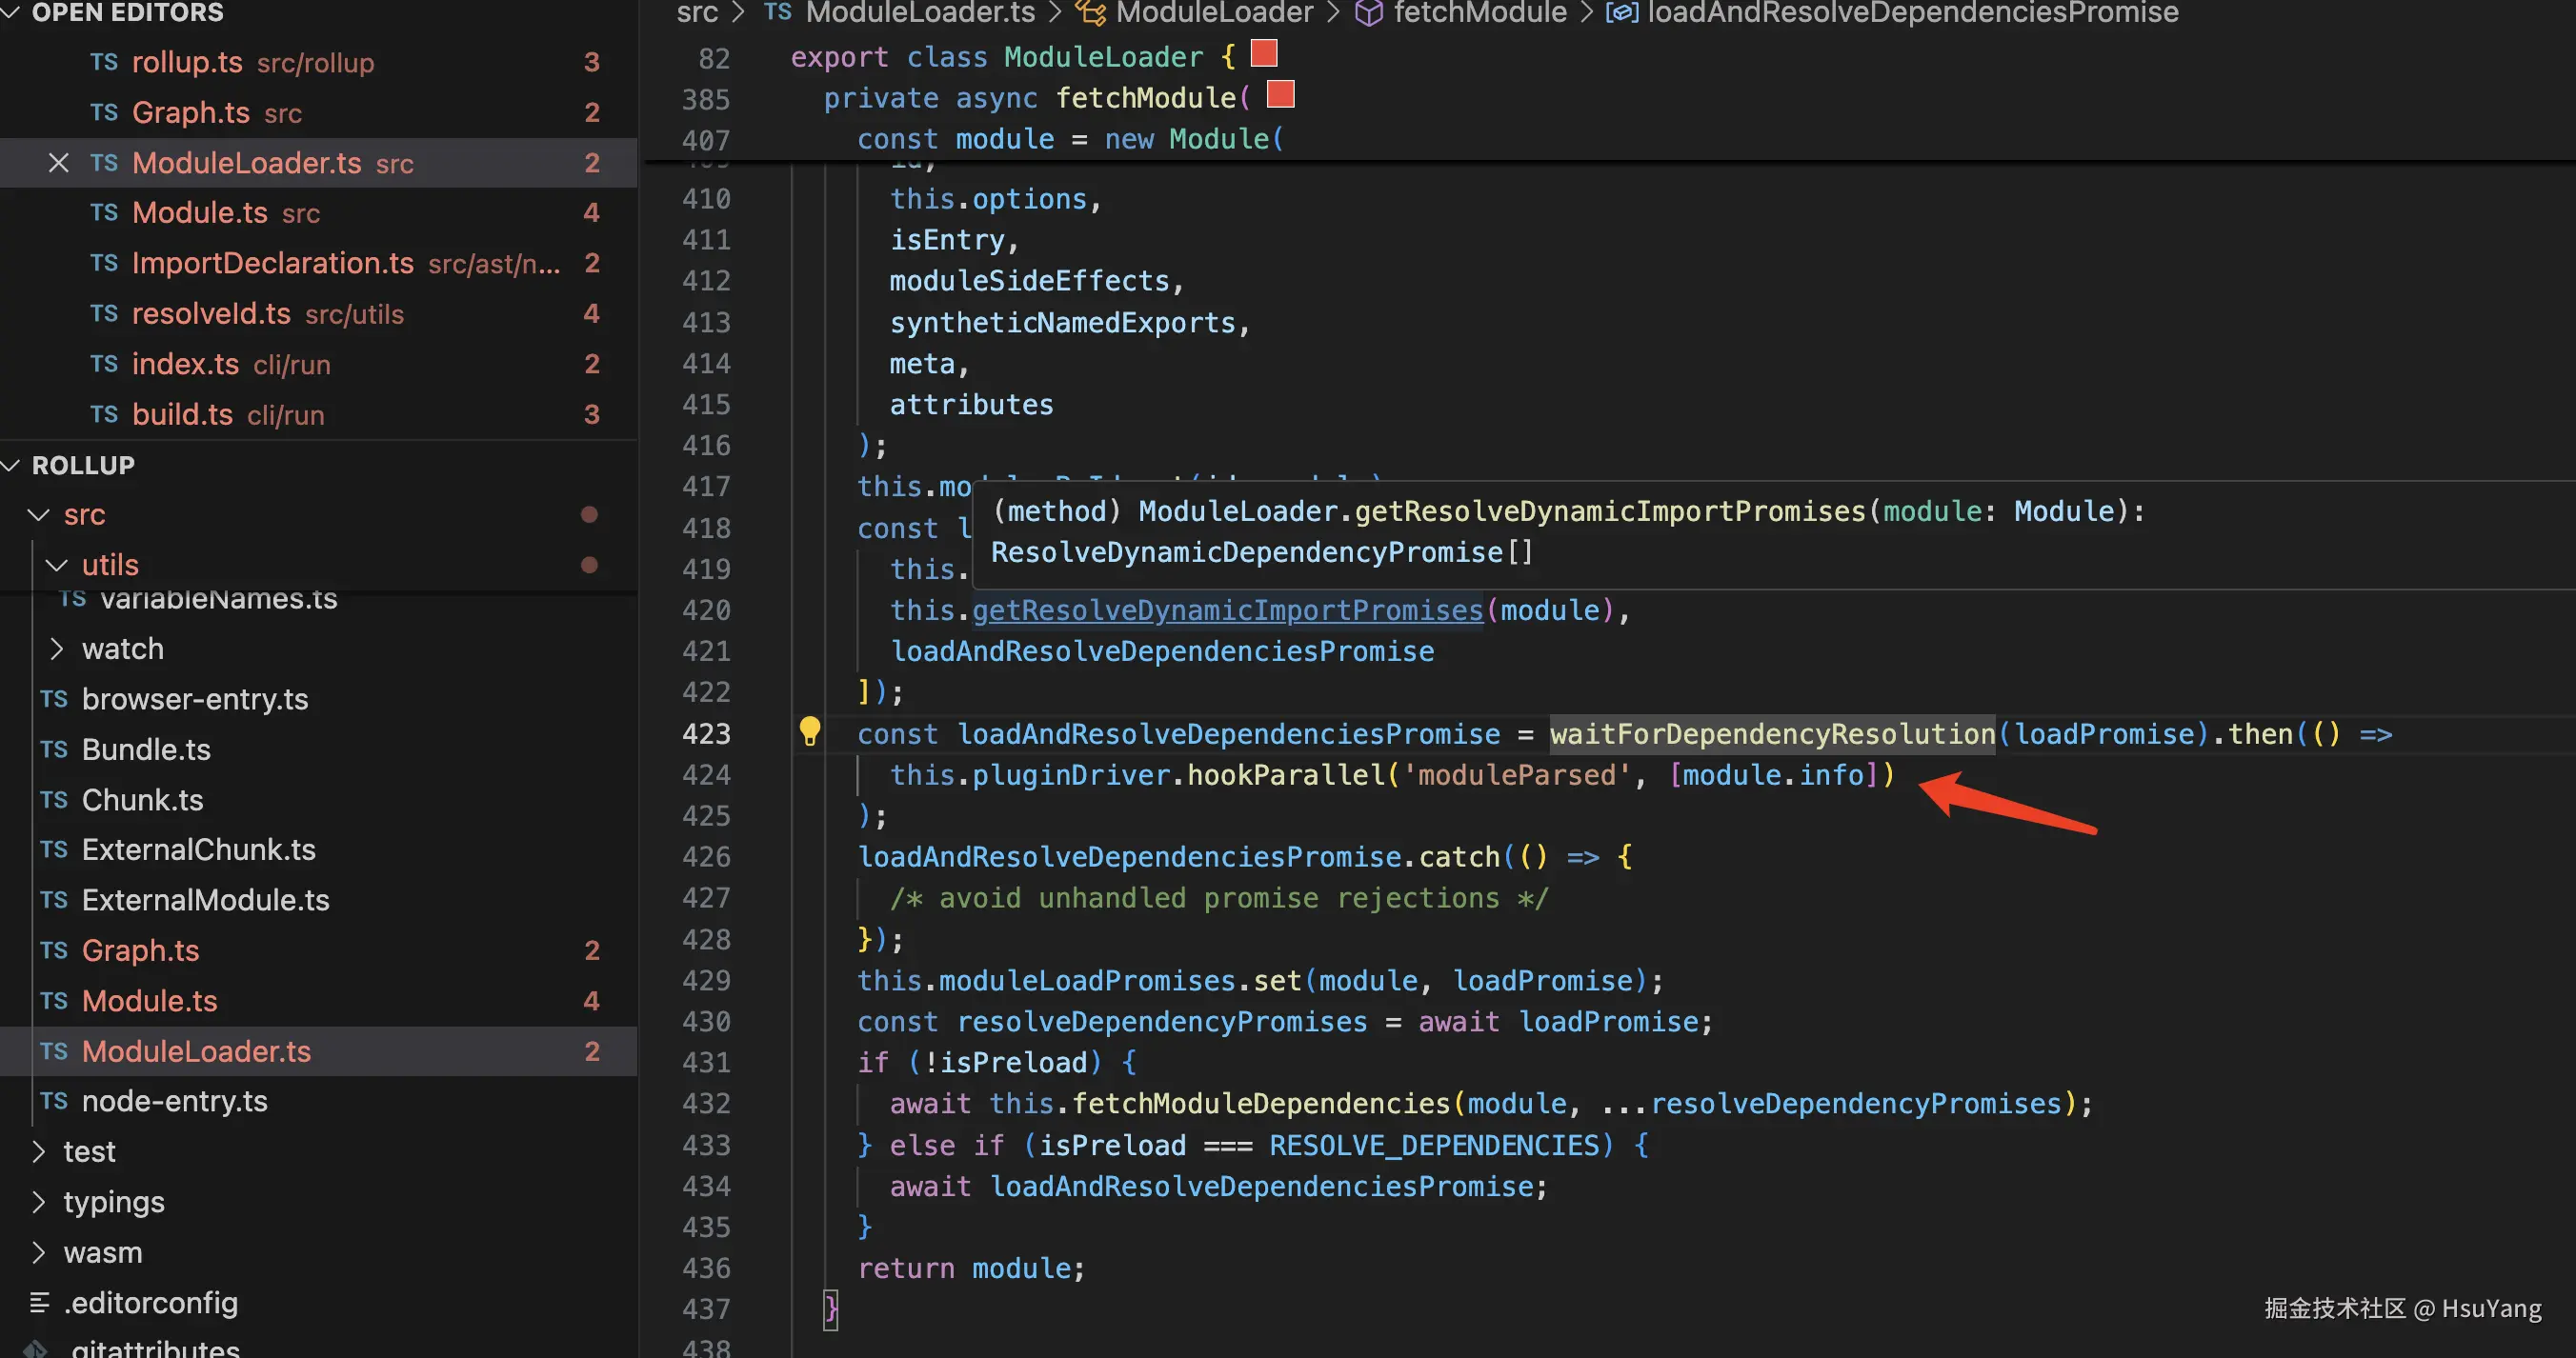2576x1358 pixels.
Task: Click the fetchModule breadcrumb method icon
Action: (1368, 13)
